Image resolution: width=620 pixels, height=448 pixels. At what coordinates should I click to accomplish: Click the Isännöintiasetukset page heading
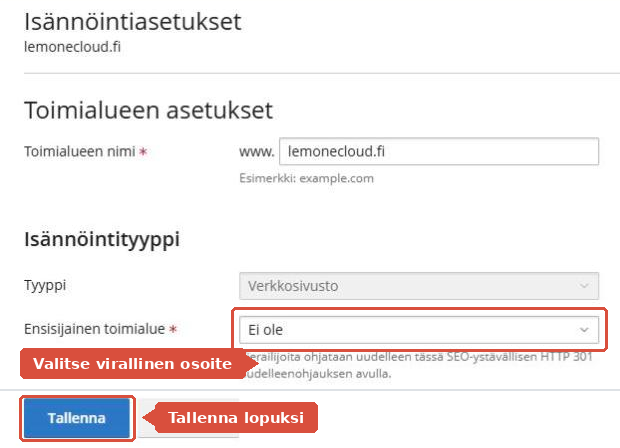tap(132, 22)
